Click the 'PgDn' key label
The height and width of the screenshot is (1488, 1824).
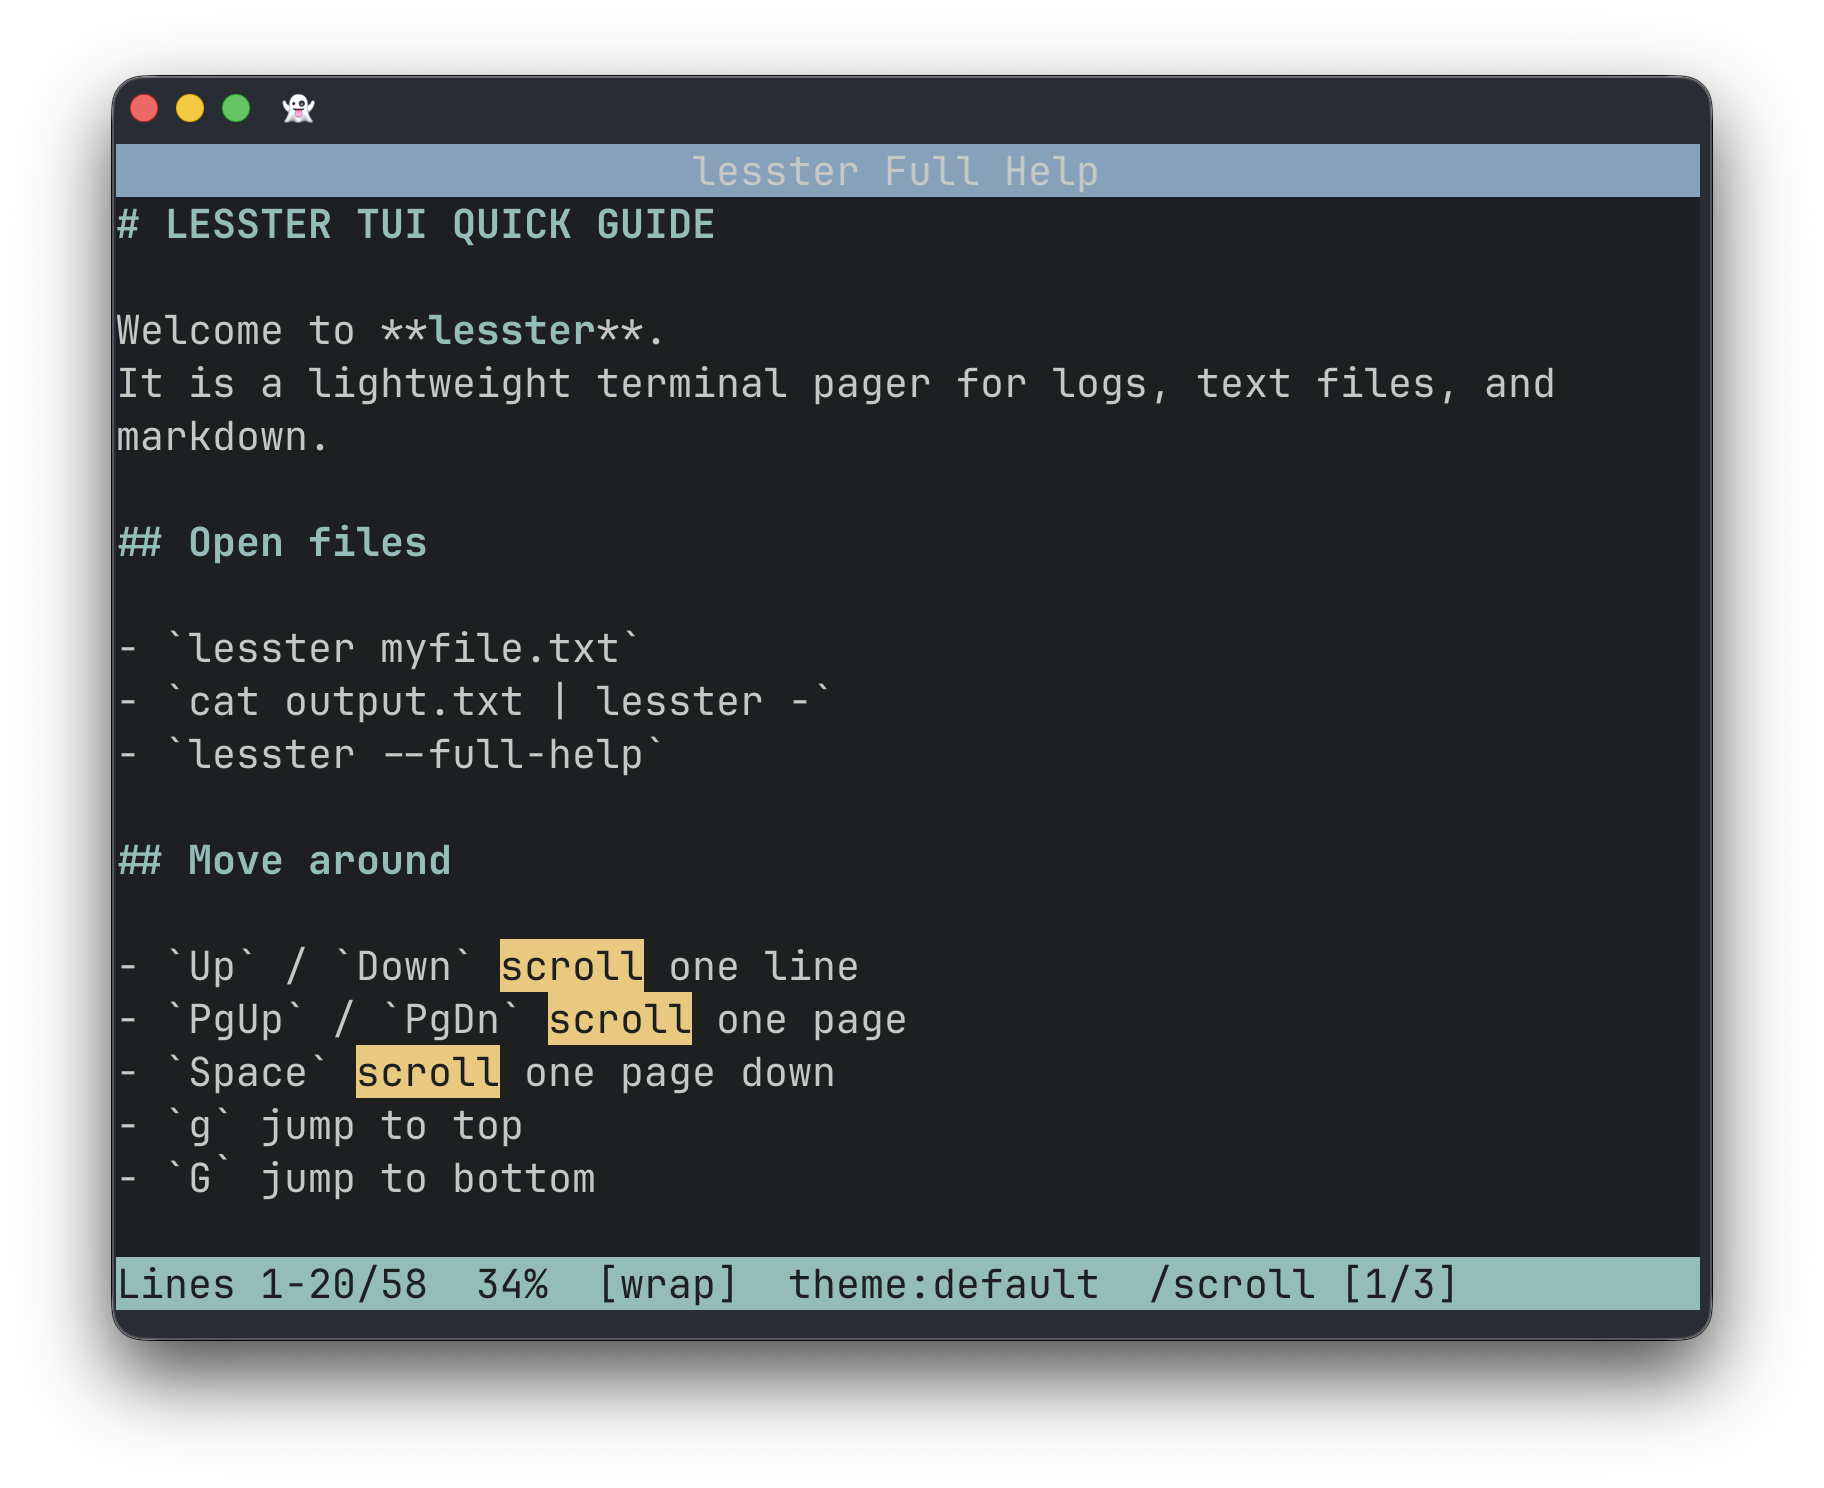point(452,1020)
